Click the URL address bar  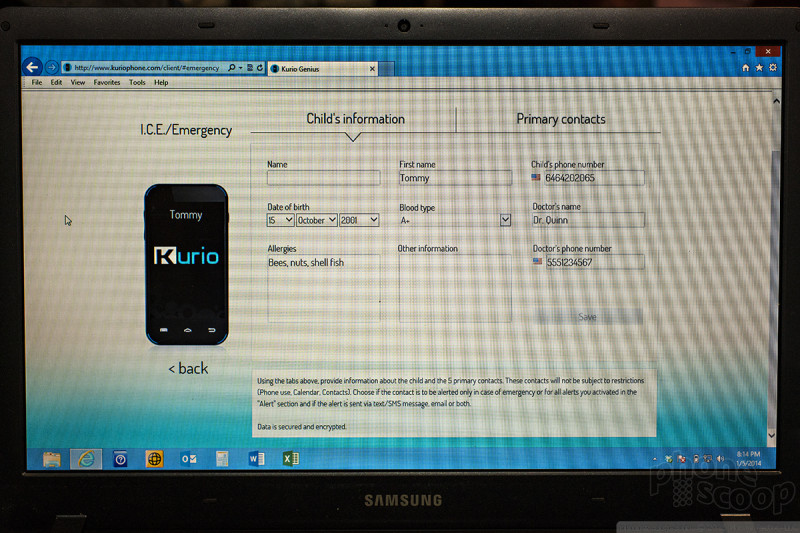coord(146,67)
